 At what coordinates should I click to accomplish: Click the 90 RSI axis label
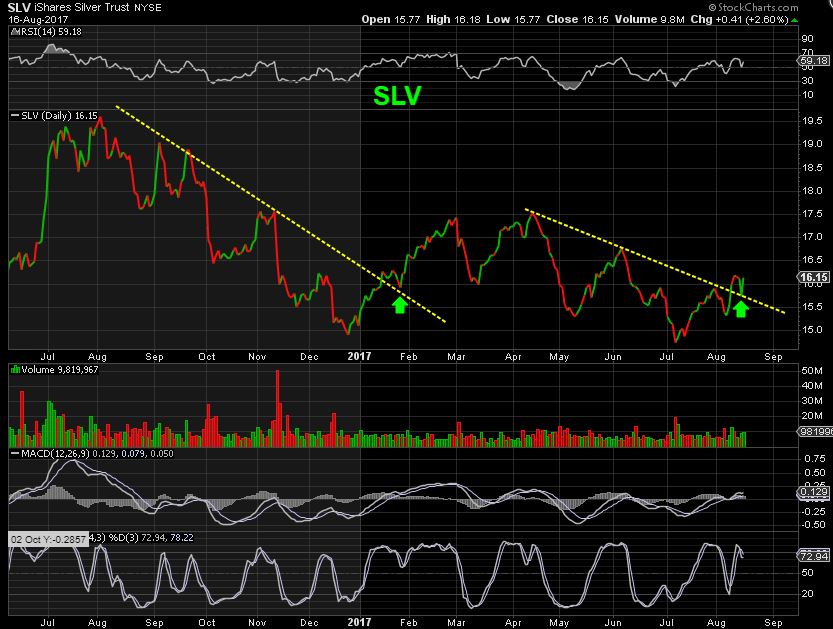point(808,38)
